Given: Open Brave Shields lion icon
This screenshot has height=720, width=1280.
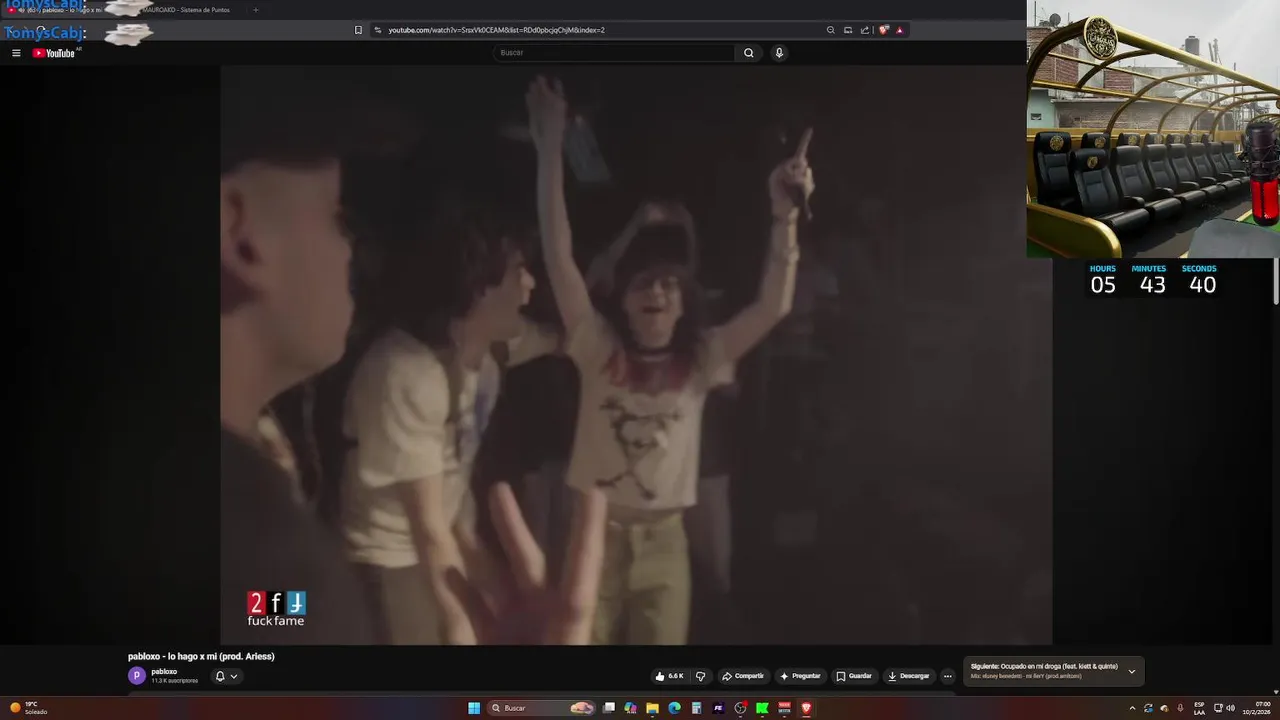Looking at the screenshot, I should click(x=883, y=30).
